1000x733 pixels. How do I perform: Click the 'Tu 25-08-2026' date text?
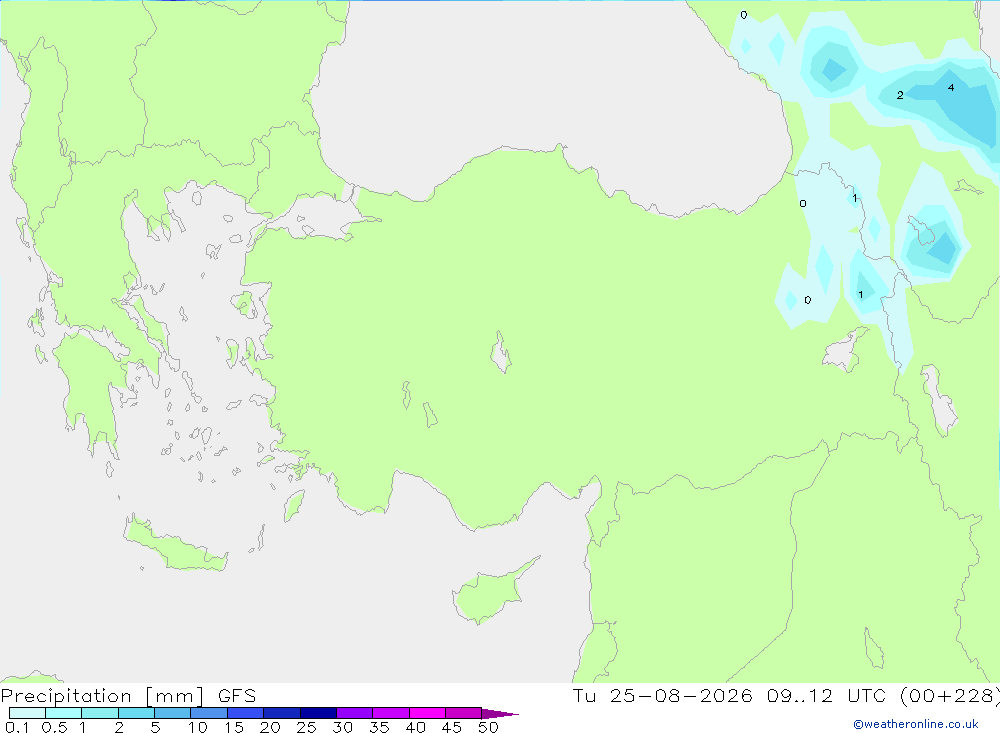662,695
